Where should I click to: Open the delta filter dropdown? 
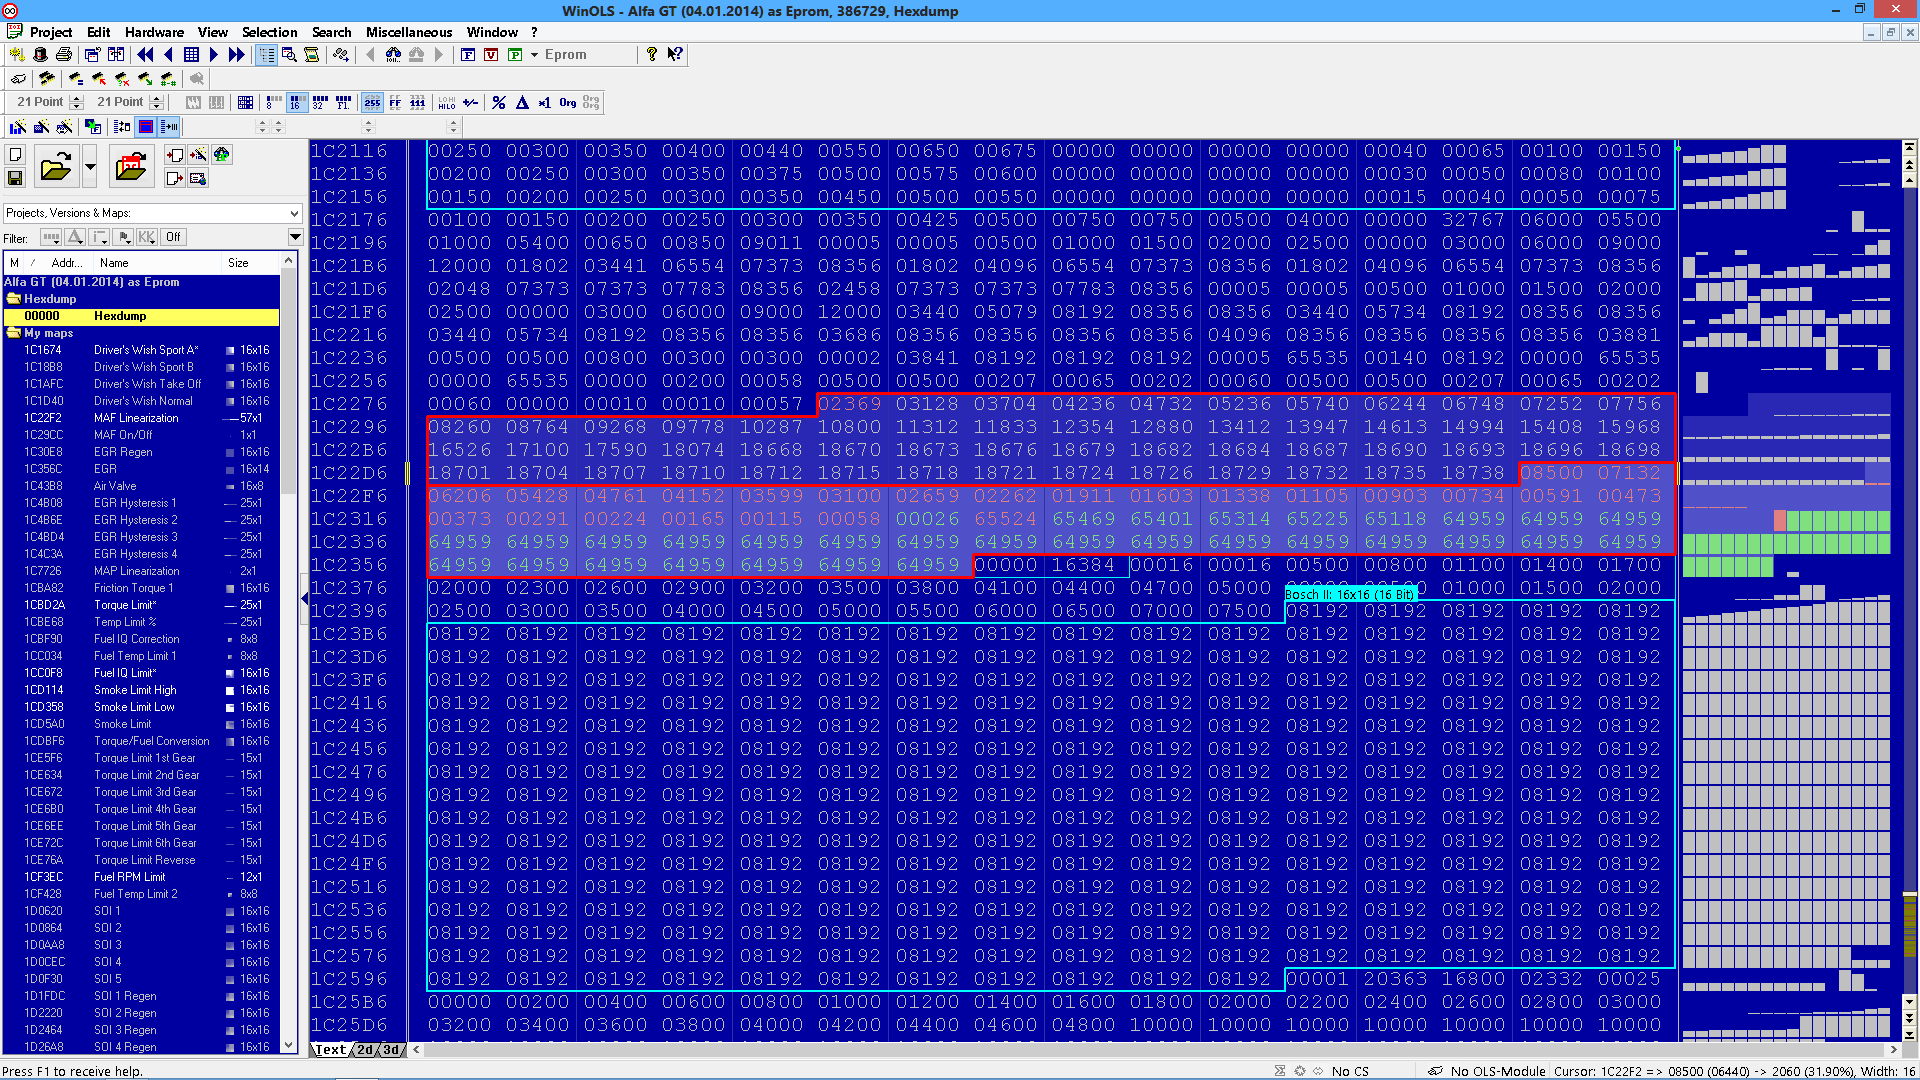(x=75, y=237)
